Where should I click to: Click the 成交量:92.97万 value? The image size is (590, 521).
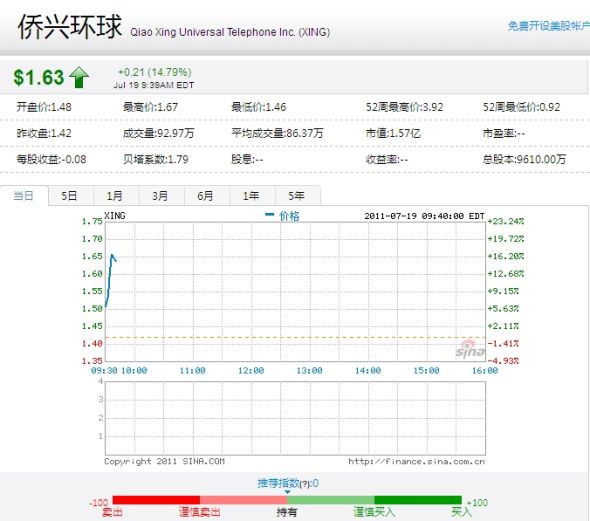coord(158,133)
